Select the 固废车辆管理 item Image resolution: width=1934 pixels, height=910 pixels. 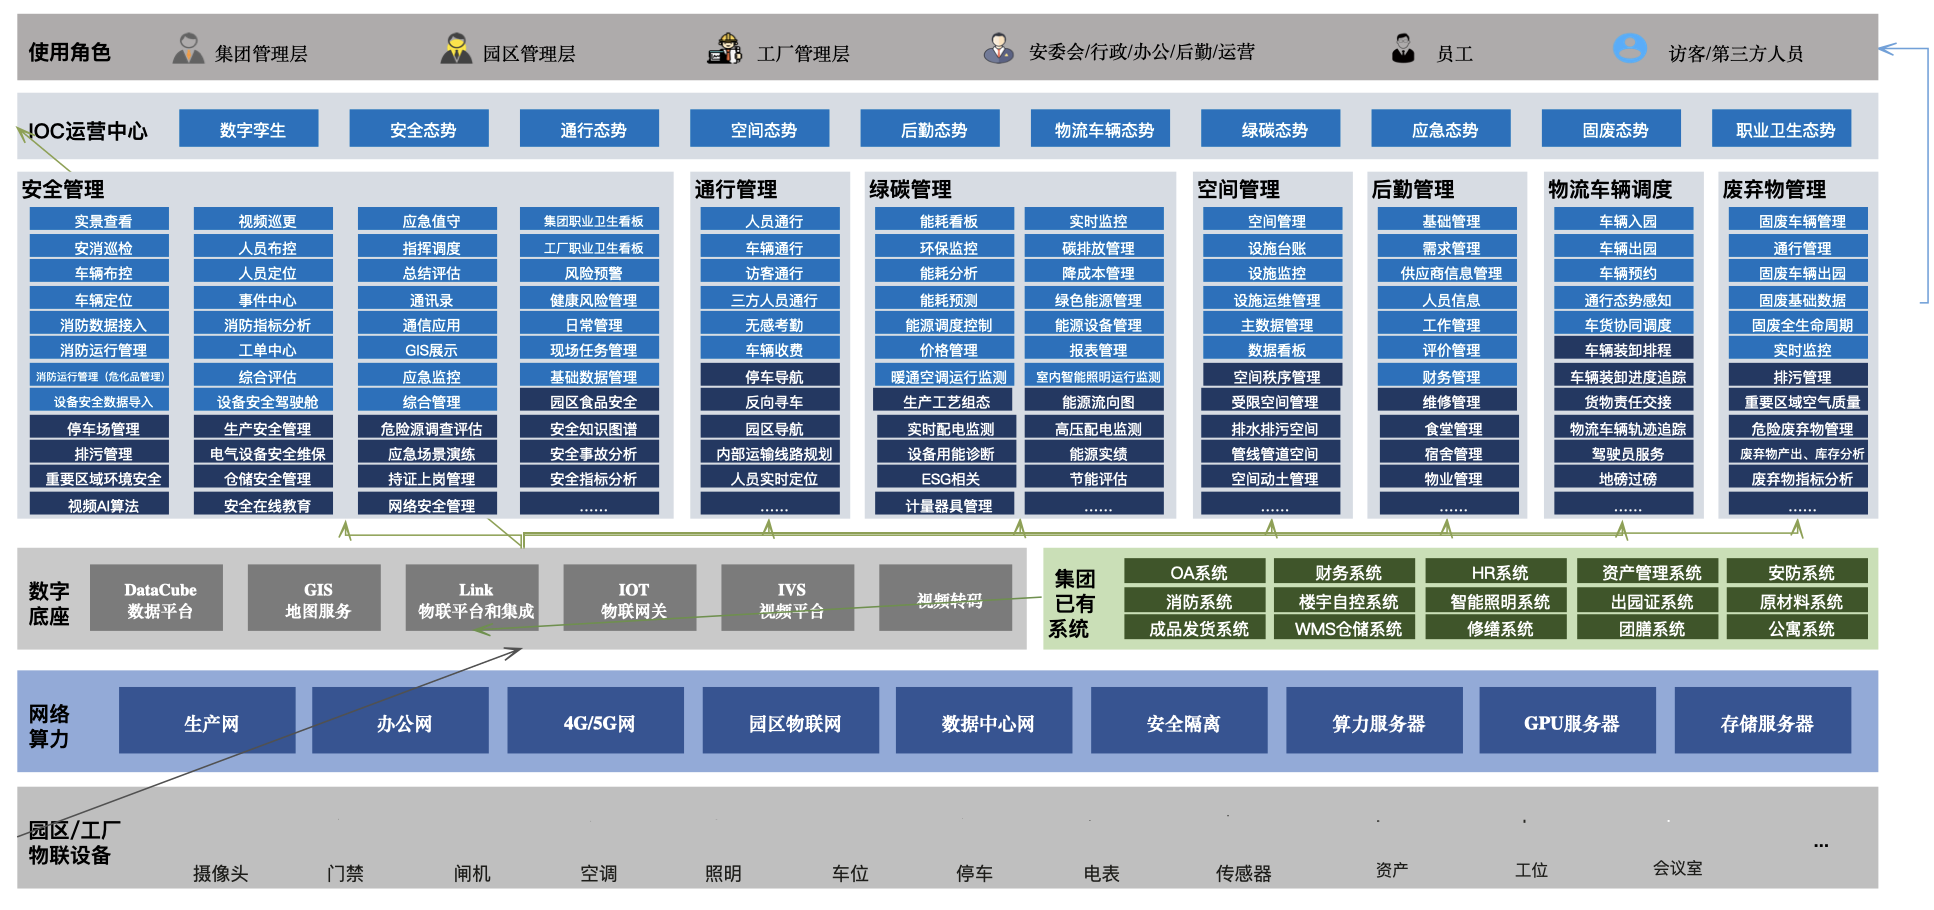coord(1798,220)
